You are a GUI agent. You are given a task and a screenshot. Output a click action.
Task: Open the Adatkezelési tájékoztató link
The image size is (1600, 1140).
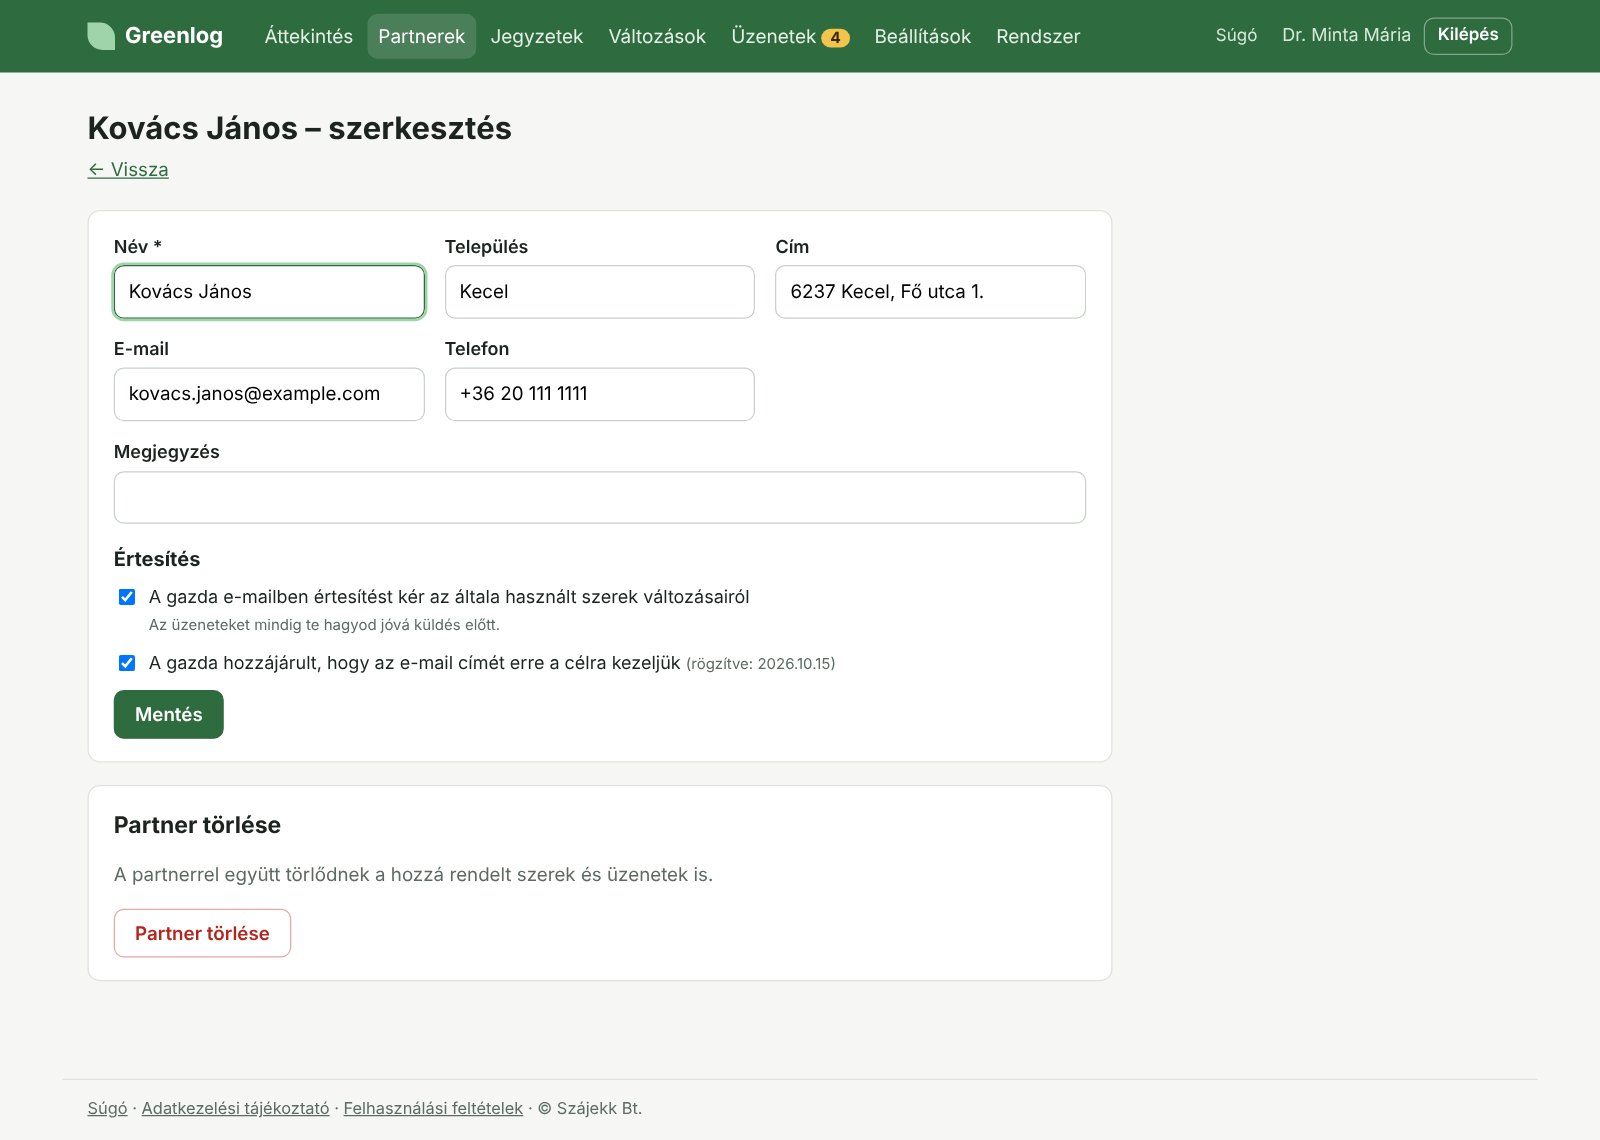click(x=235, y=1108)
